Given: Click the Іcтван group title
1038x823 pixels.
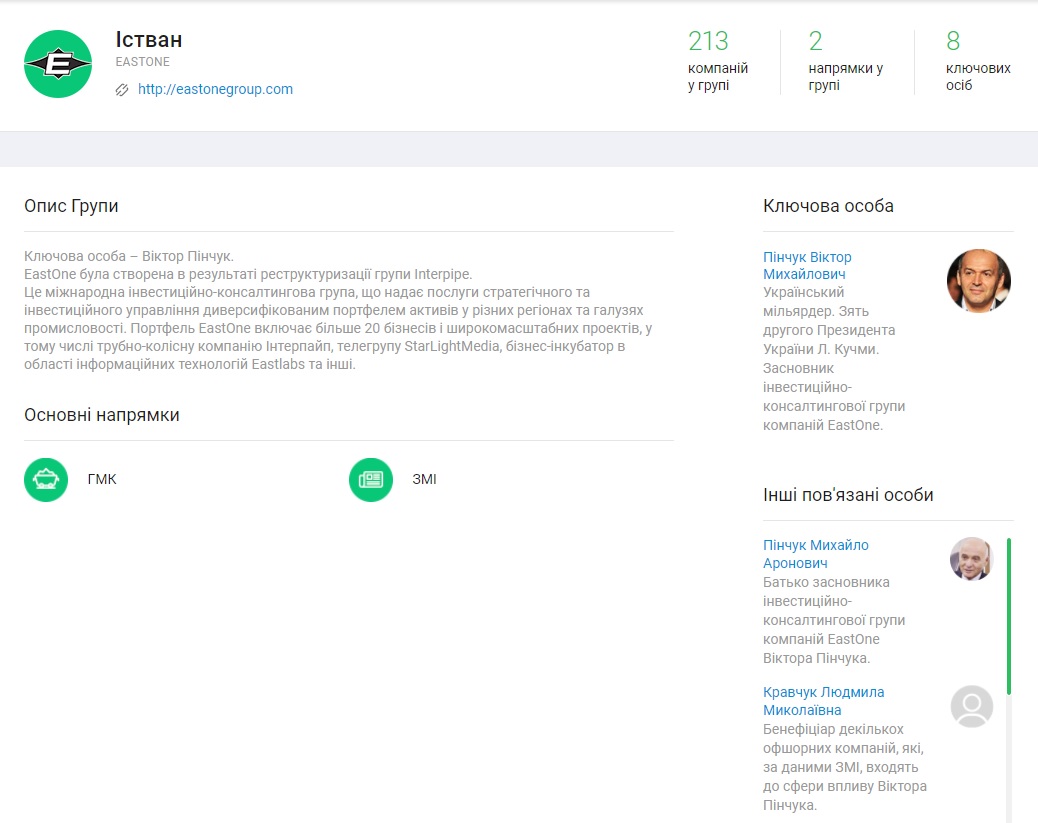Looking at the screenshot, I should [x=149, y=40].
